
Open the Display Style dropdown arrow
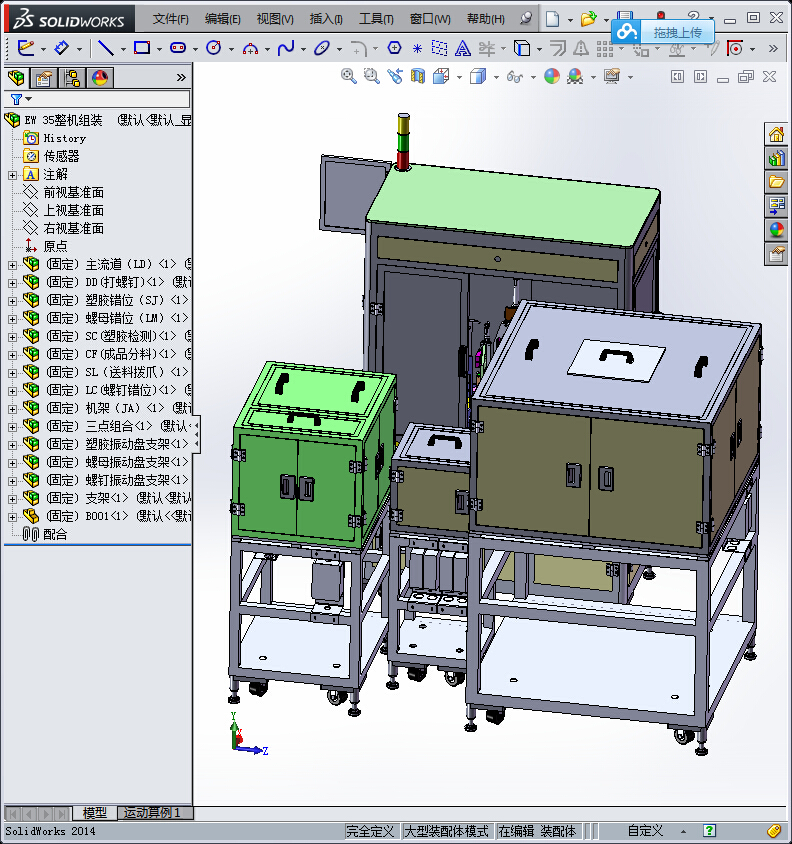tap(496, 77)
